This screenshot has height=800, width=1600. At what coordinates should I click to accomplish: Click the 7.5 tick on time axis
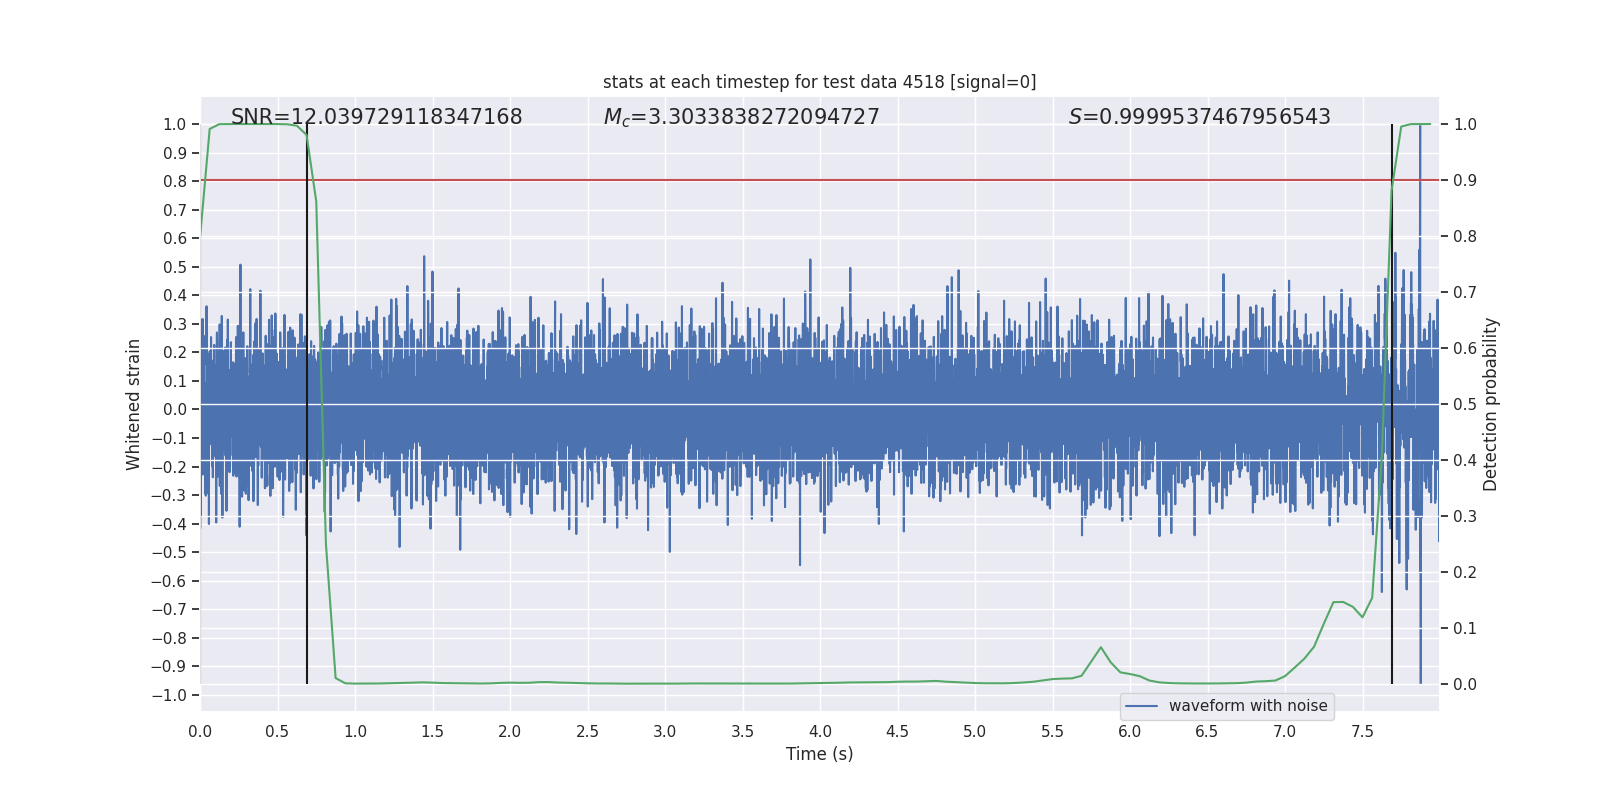pos(1362,731)
